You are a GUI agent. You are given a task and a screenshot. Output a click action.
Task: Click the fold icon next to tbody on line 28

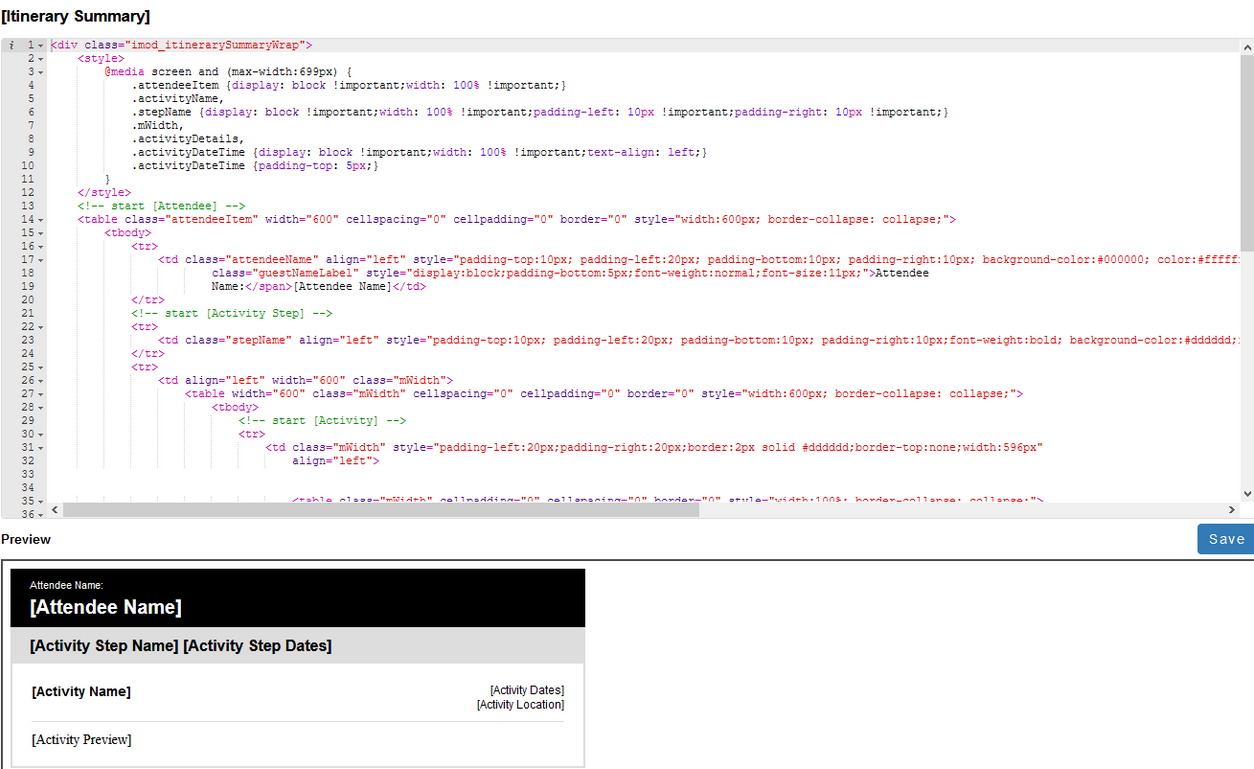[x=40, y=407]
